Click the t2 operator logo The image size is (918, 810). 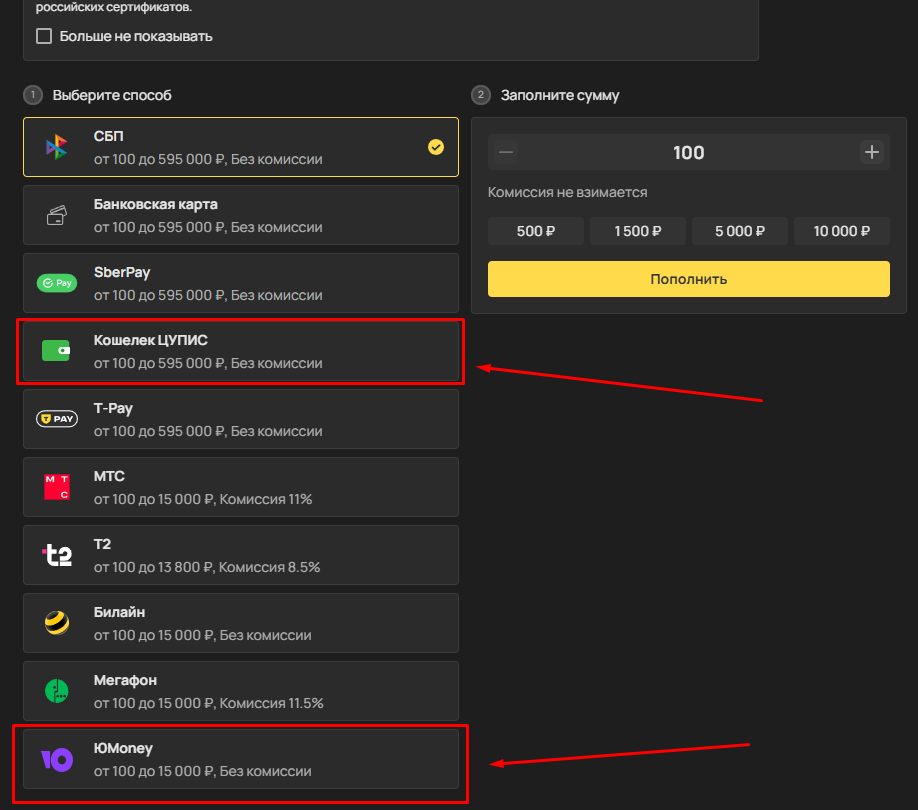57,555
